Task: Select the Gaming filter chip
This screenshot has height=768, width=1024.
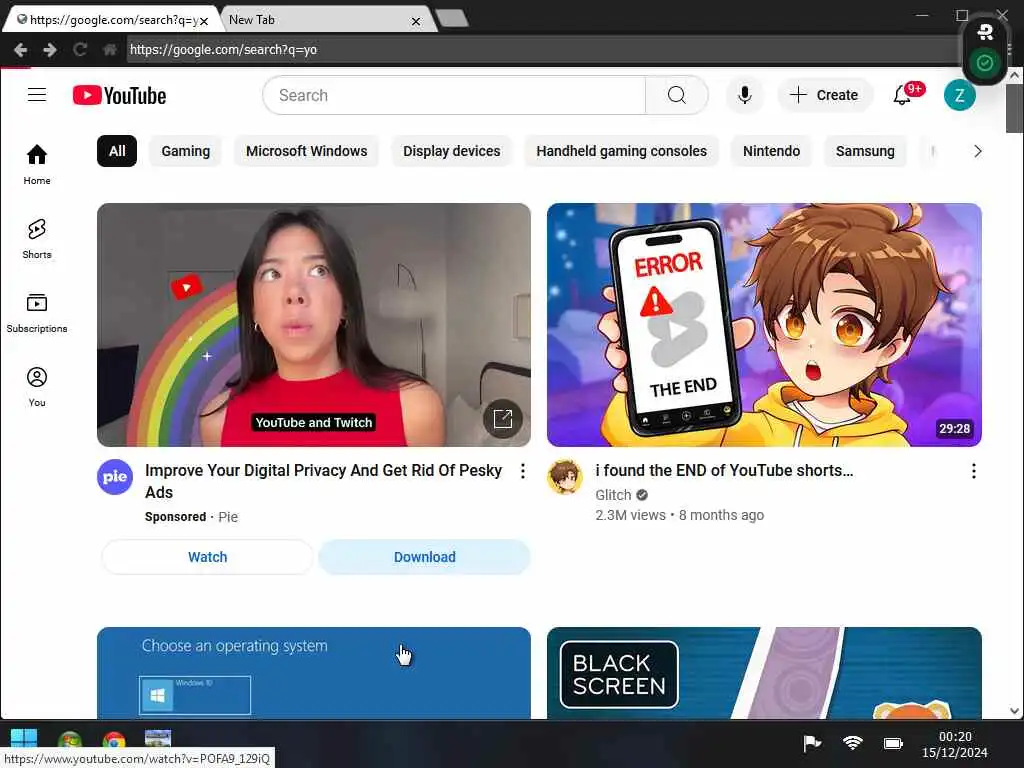Action: click(185, 152)
